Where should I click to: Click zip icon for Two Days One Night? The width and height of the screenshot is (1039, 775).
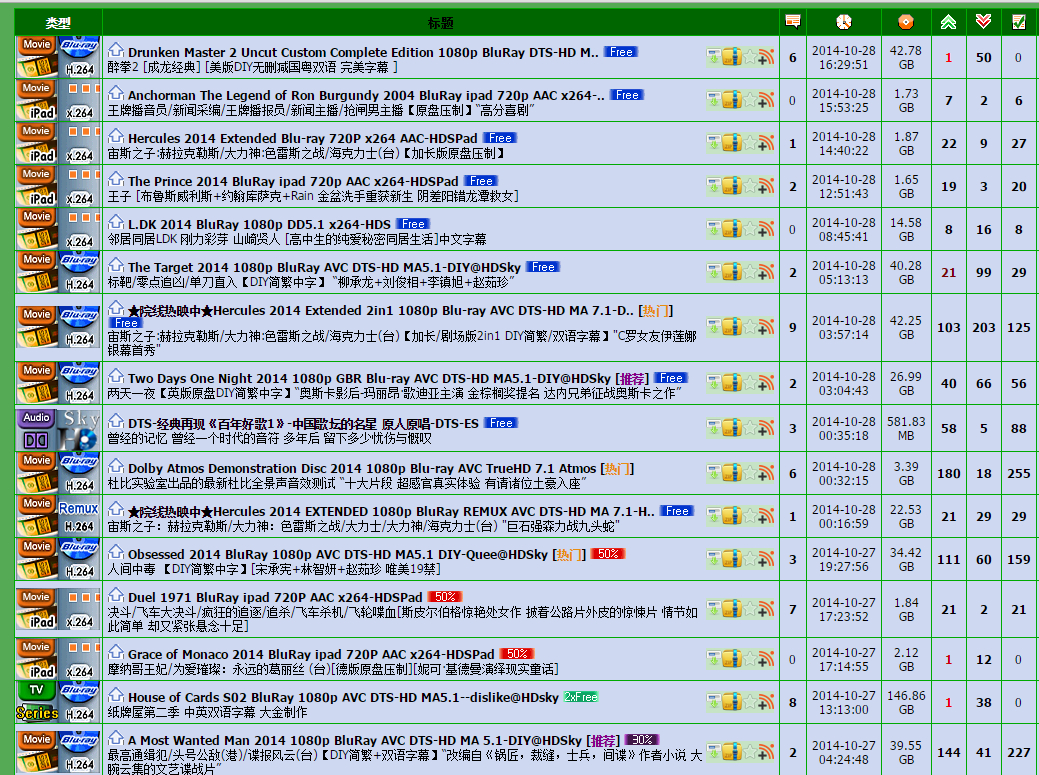point(732,383)
